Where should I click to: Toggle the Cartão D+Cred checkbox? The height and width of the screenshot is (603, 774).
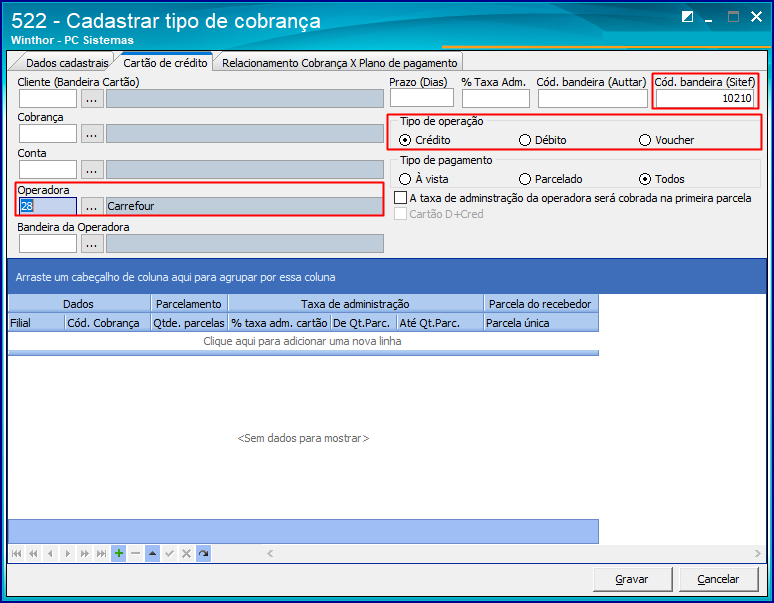(400, 214)
